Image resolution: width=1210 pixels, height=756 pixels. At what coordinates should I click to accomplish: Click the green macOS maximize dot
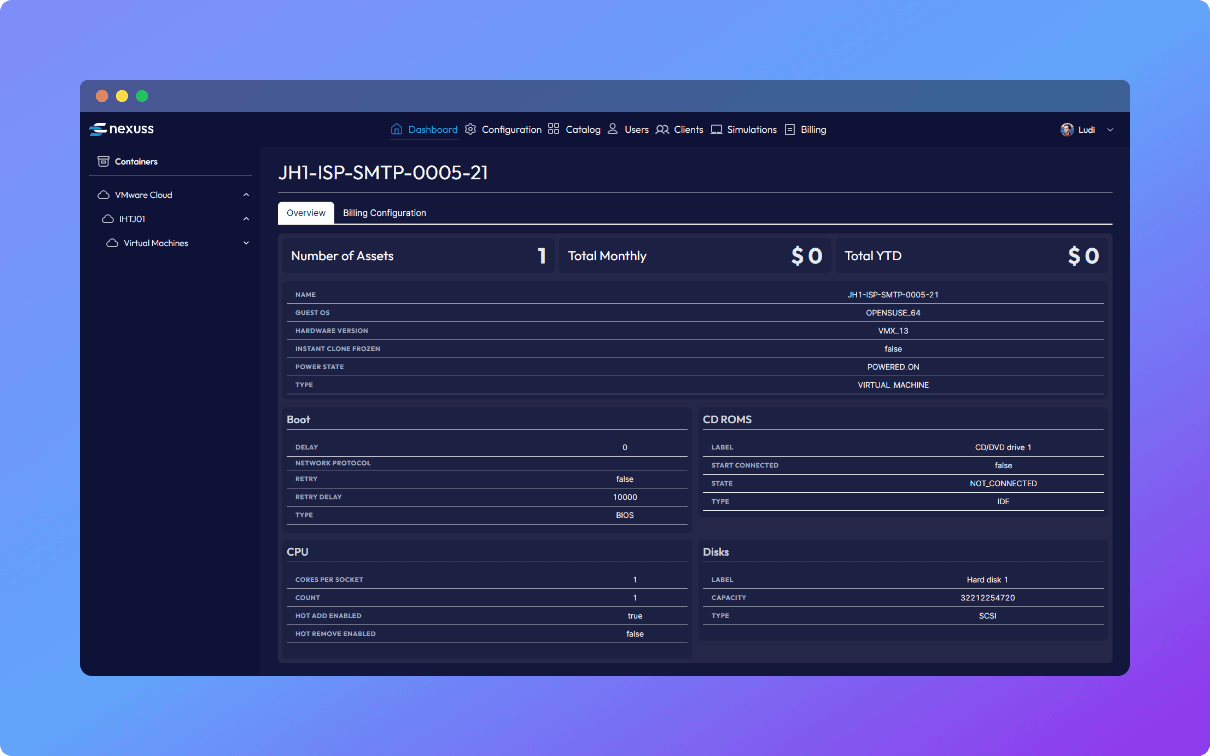[x=142, y=96]
